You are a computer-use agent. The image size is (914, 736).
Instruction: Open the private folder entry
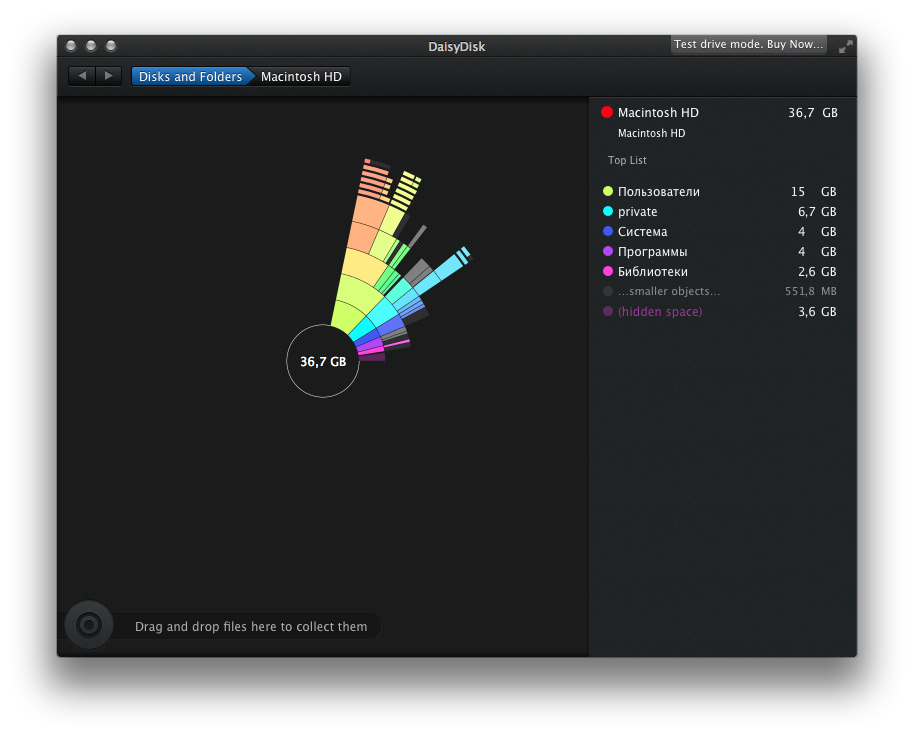pyautogui.click(x=637, y=212)
